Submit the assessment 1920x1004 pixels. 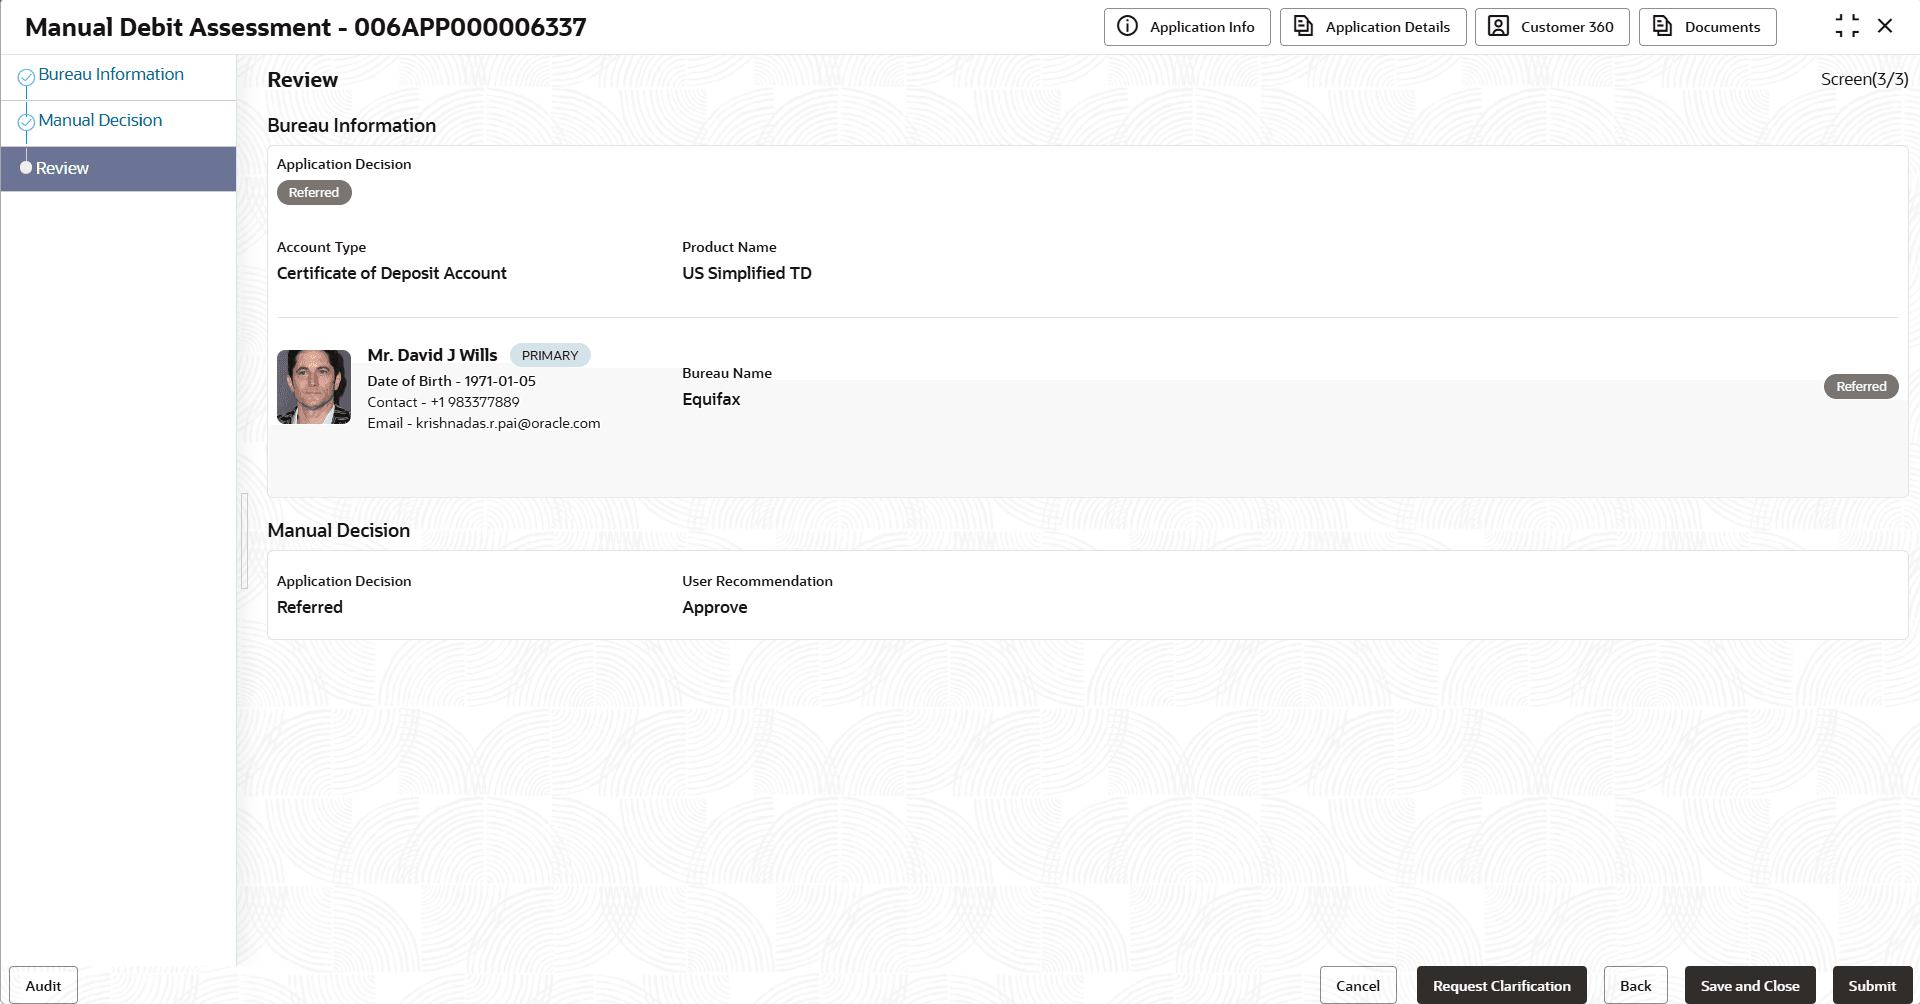(x=1872, y=985)
